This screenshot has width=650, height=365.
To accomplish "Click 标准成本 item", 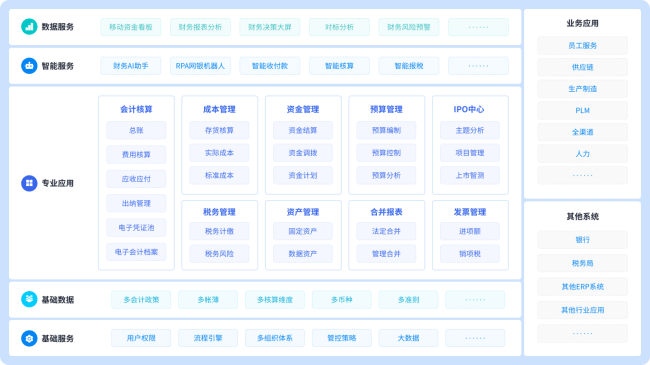I will click(219, 175).
